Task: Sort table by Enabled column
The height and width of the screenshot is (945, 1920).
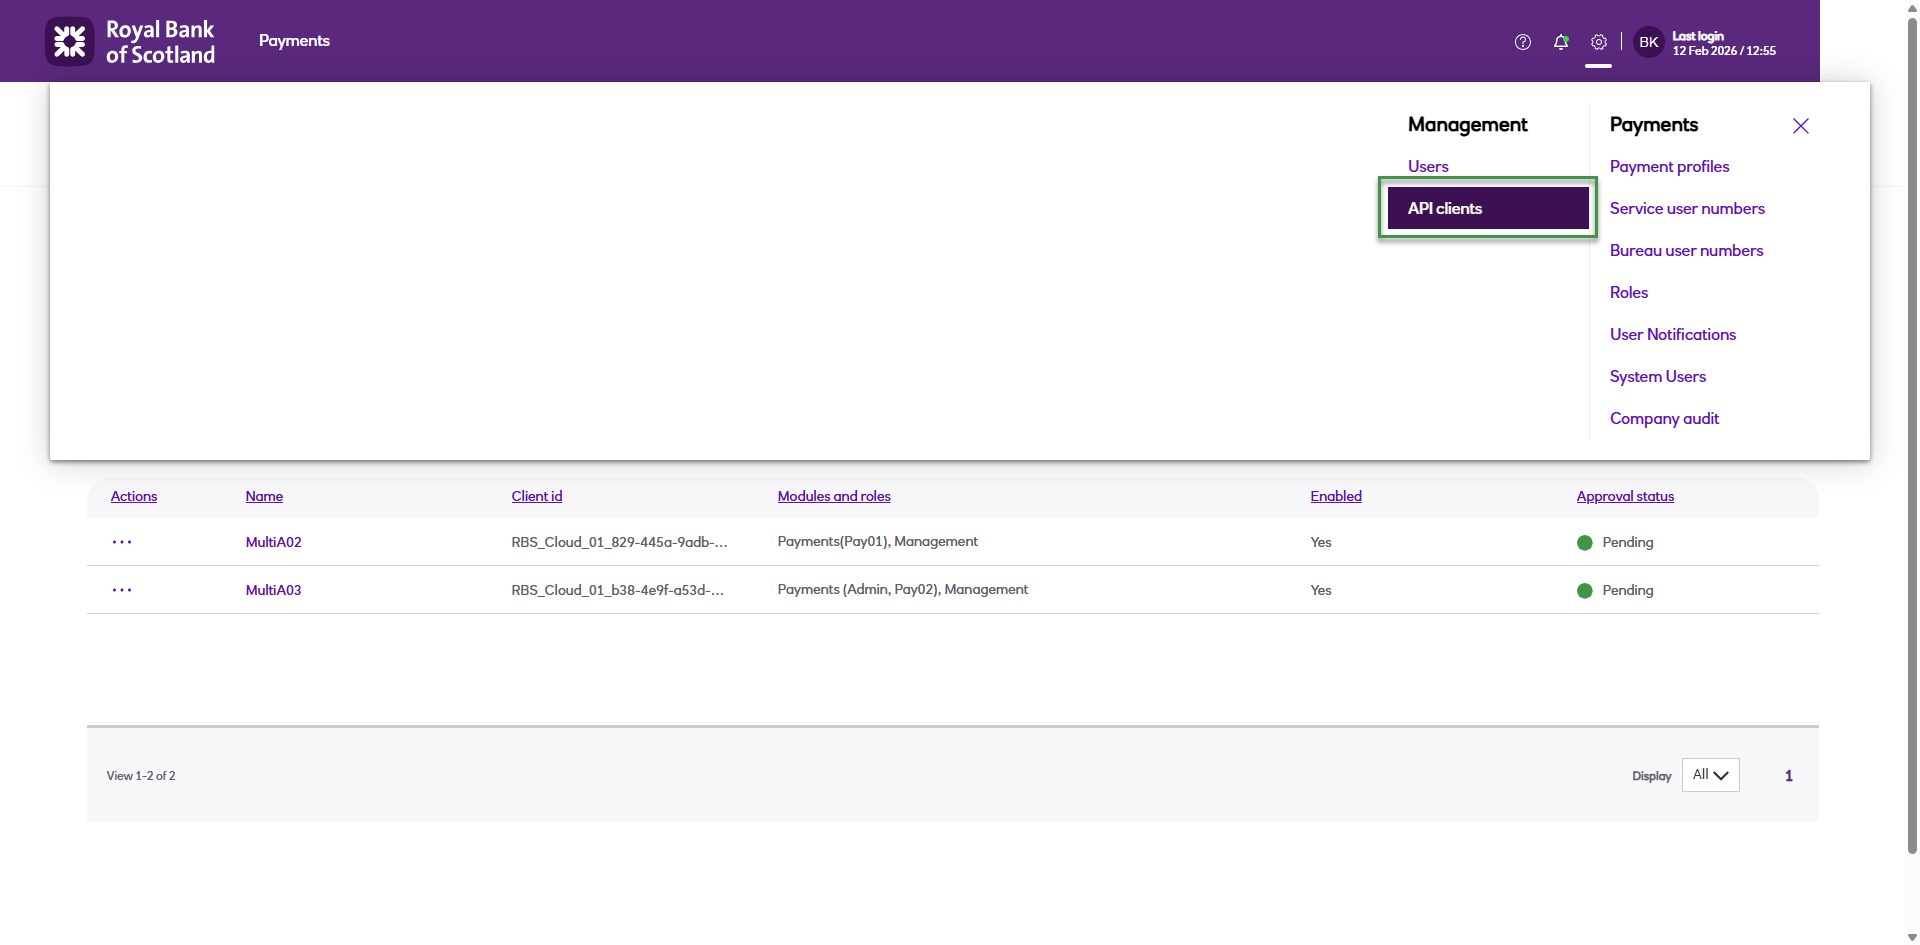Action: click(1336, 497)
